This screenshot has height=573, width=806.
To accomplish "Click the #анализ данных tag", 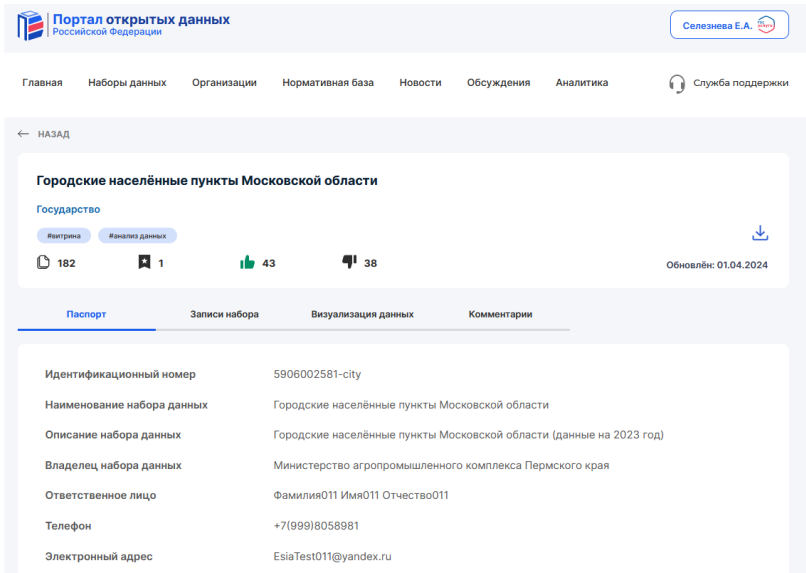I will (x=137, y=236).
